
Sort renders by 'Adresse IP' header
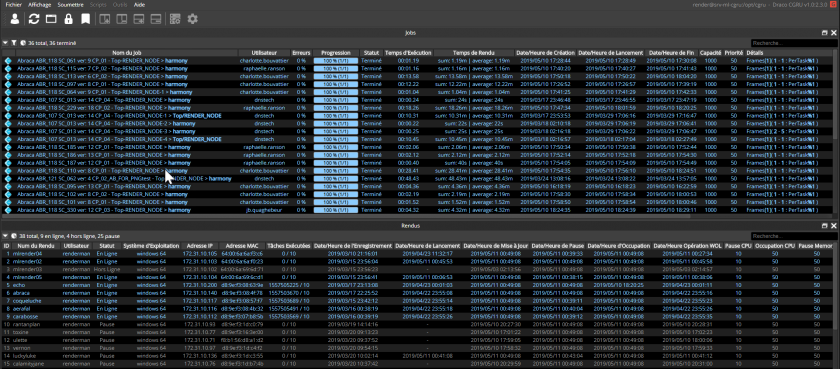200,246
